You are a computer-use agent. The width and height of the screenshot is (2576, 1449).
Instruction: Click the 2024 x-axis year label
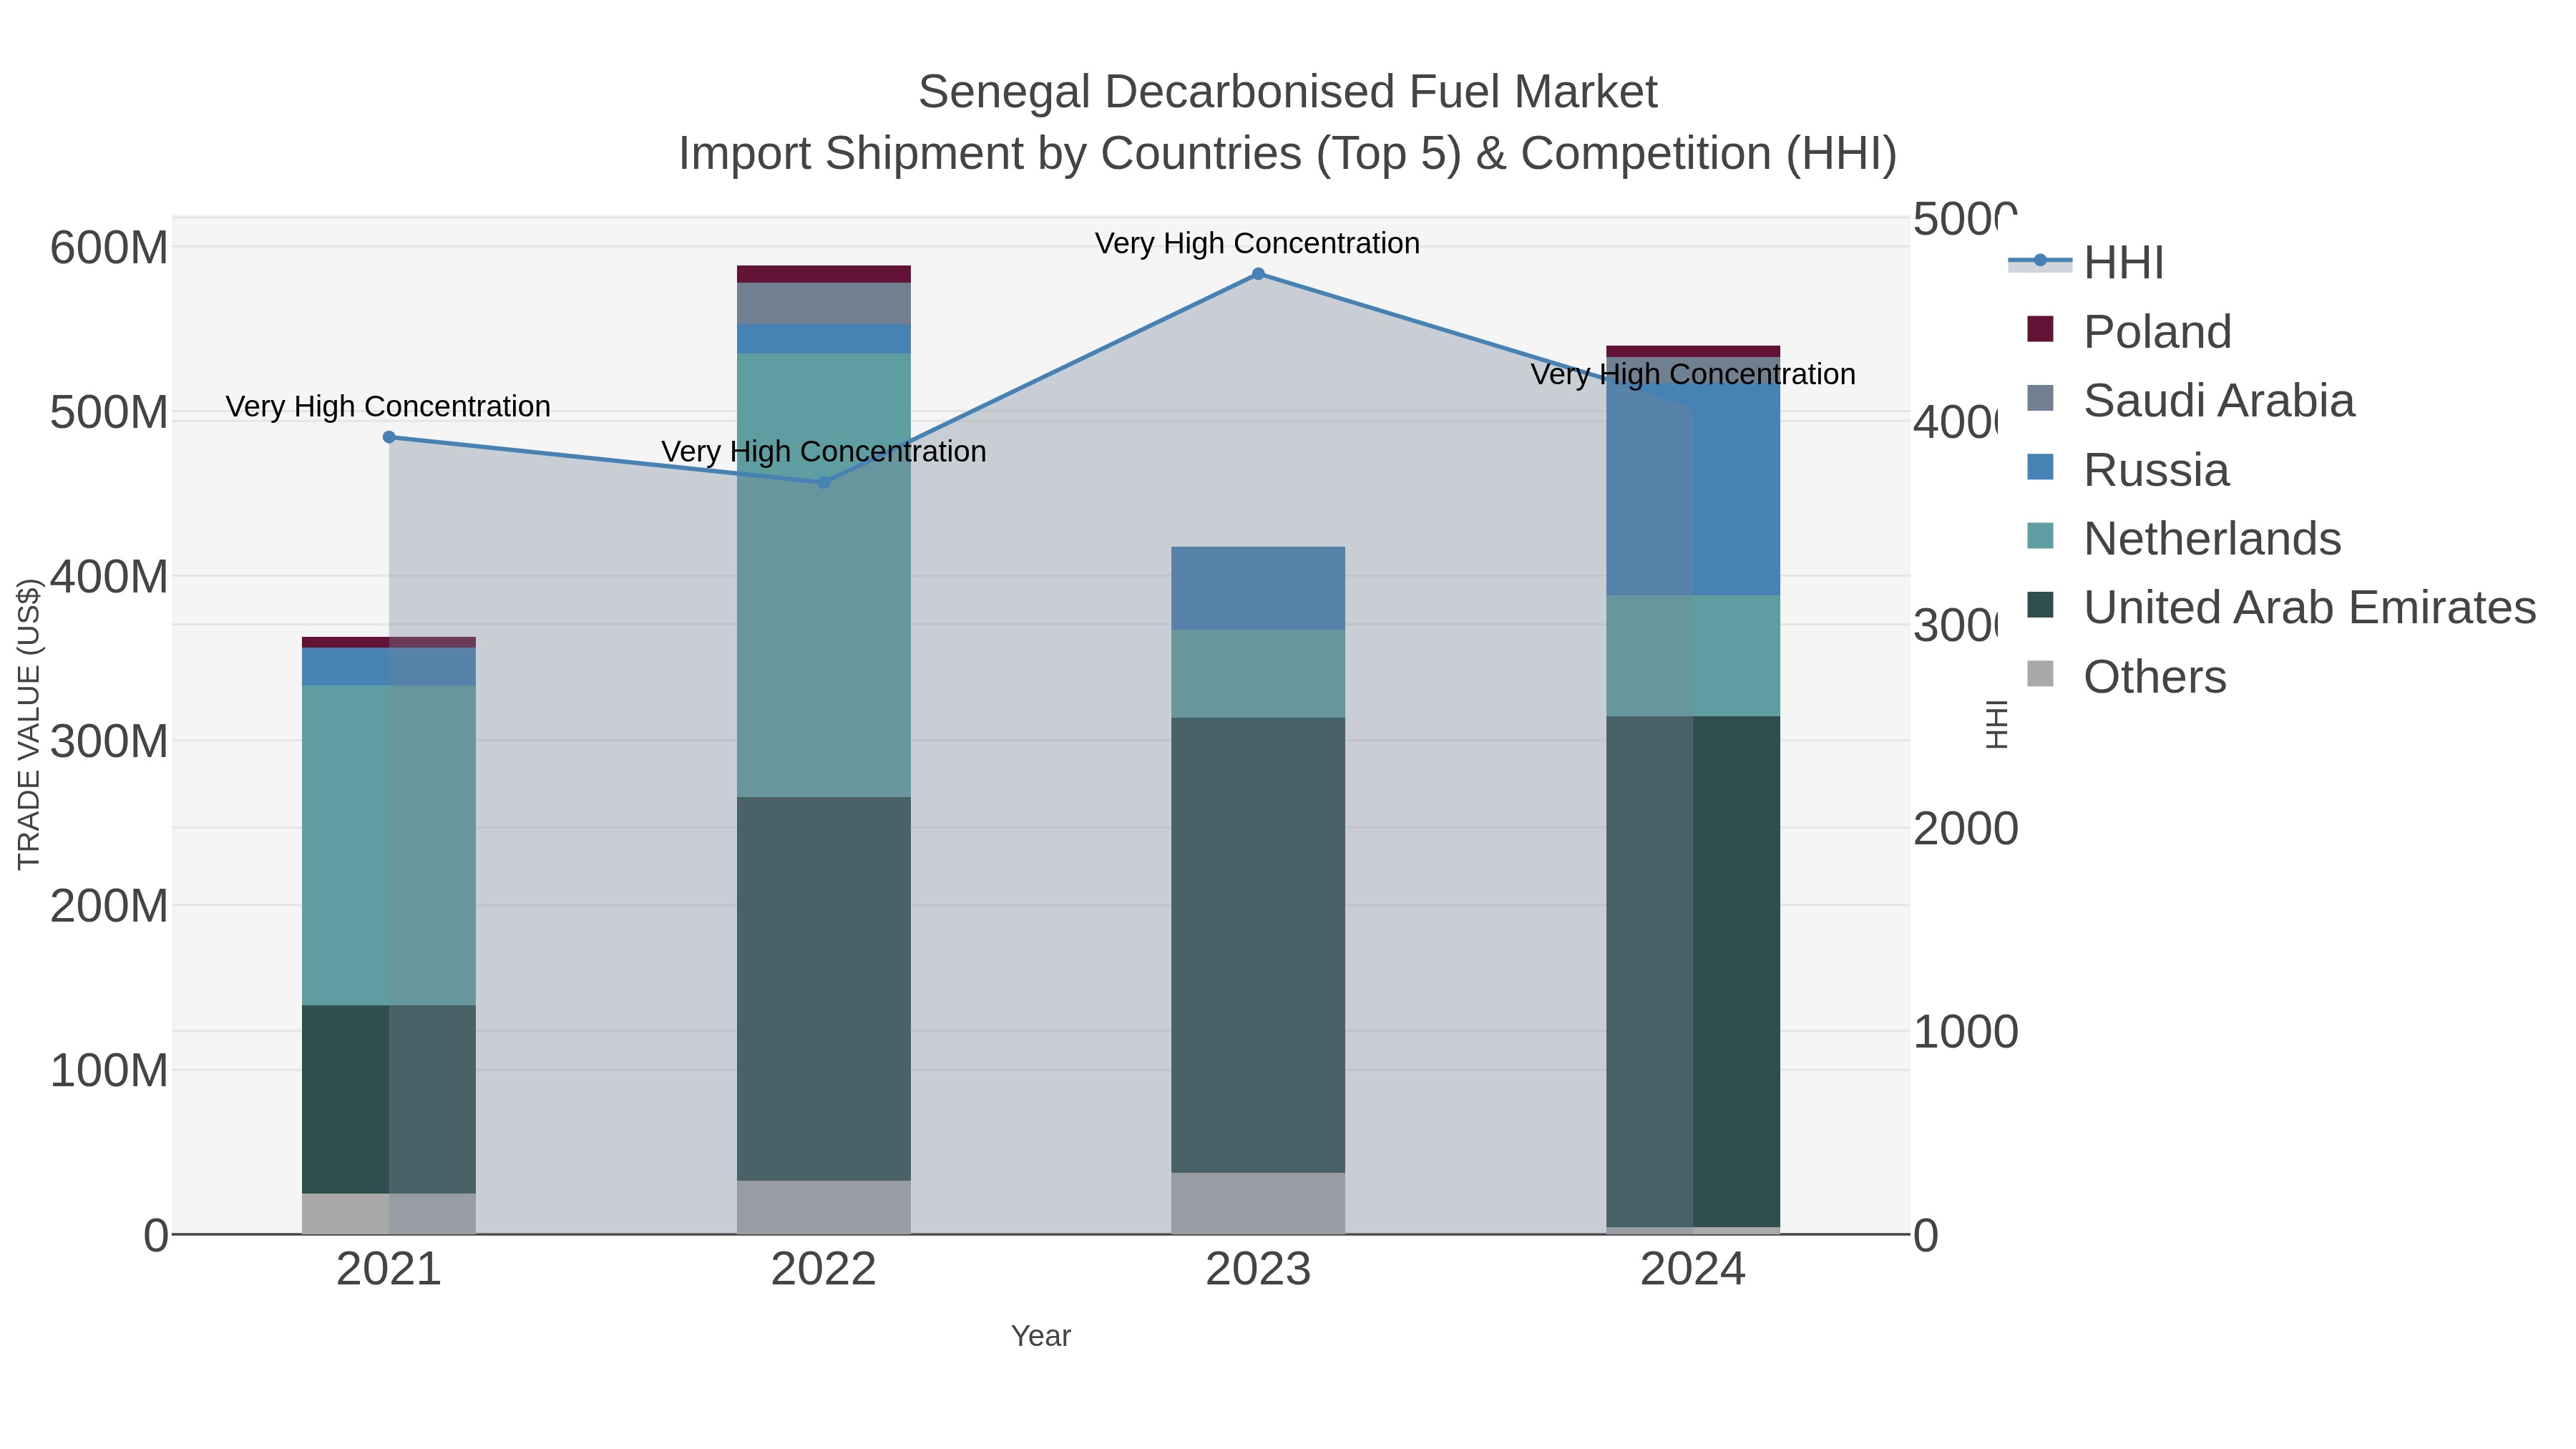1693,1270
